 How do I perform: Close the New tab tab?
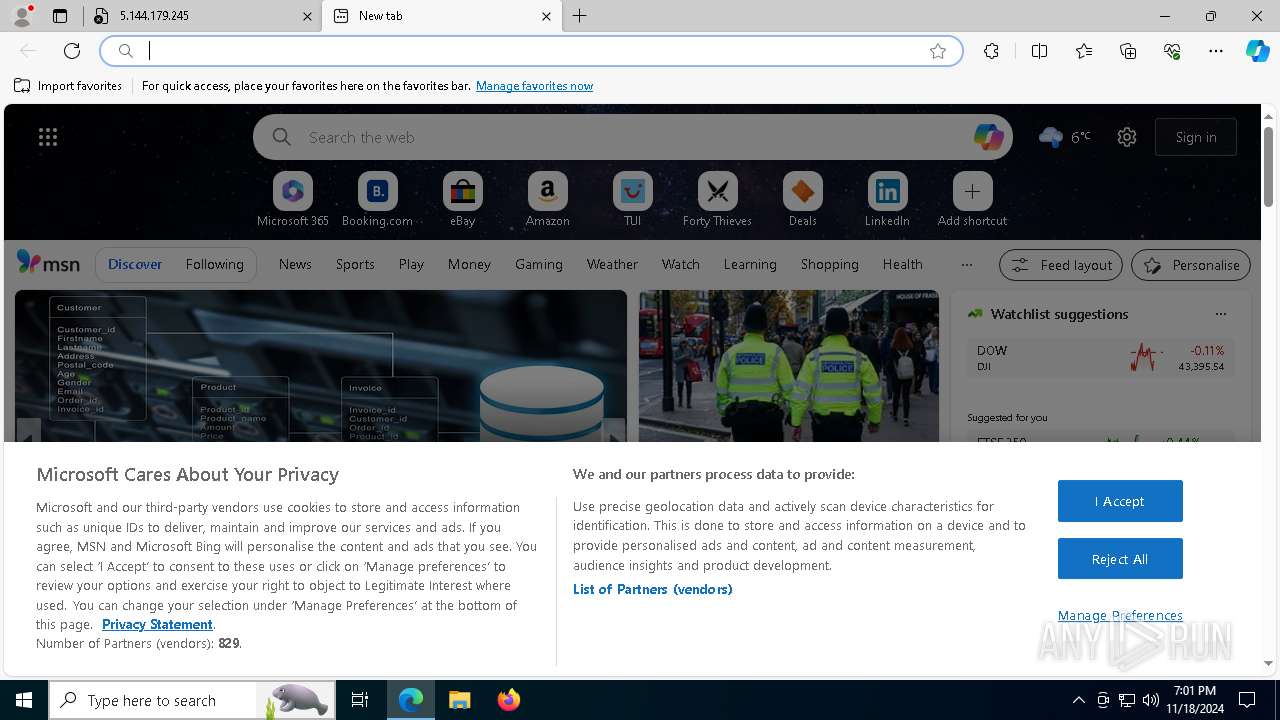pyautogui.click(x=546, y=16)
